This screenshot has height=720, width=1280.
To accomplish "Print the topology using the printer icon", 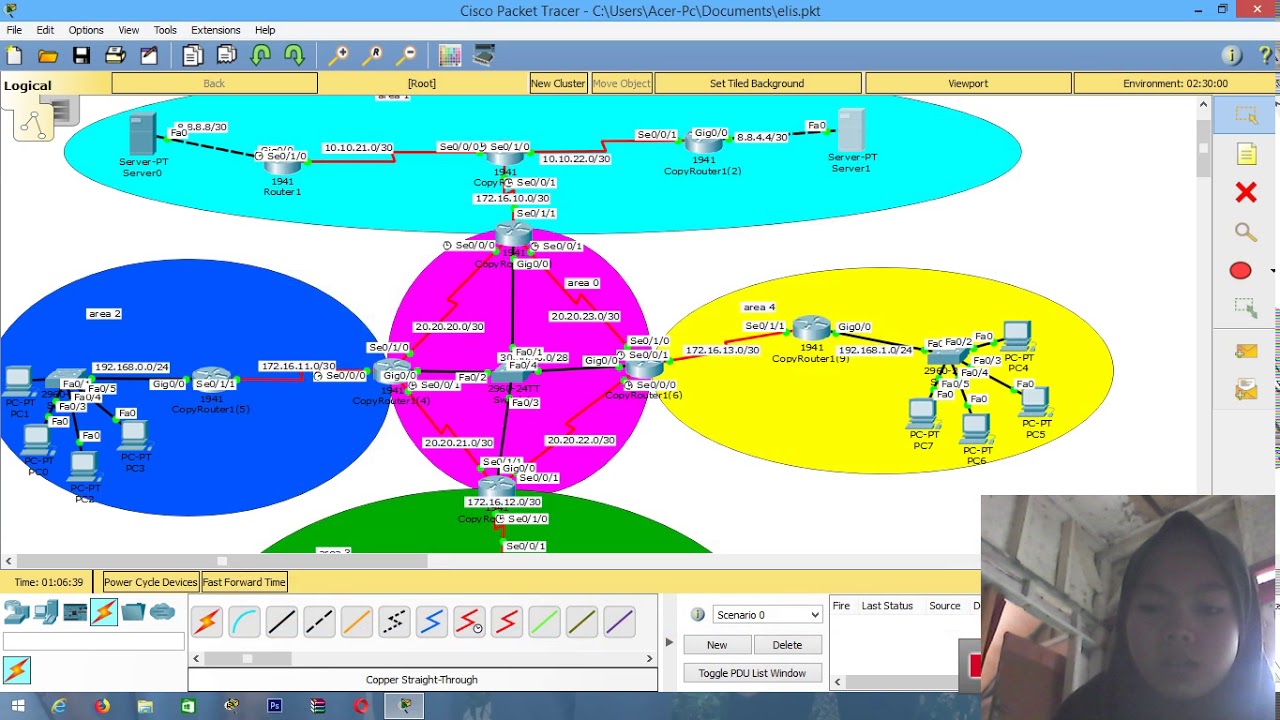I will (x=115, y=56).
